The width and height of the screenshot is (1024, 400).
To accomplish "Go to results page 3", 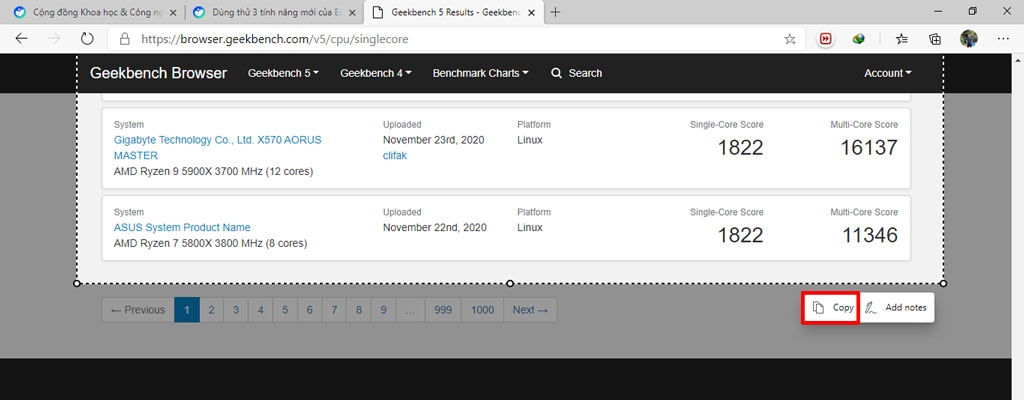I will (236, 310).
